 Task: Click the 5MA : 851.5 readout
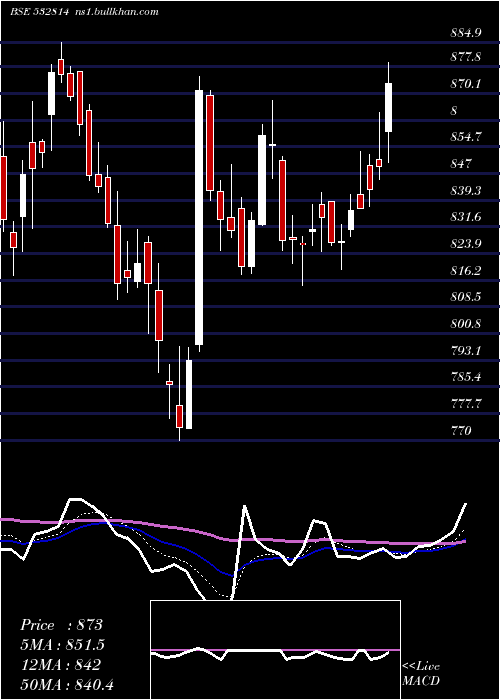(62, 645)
